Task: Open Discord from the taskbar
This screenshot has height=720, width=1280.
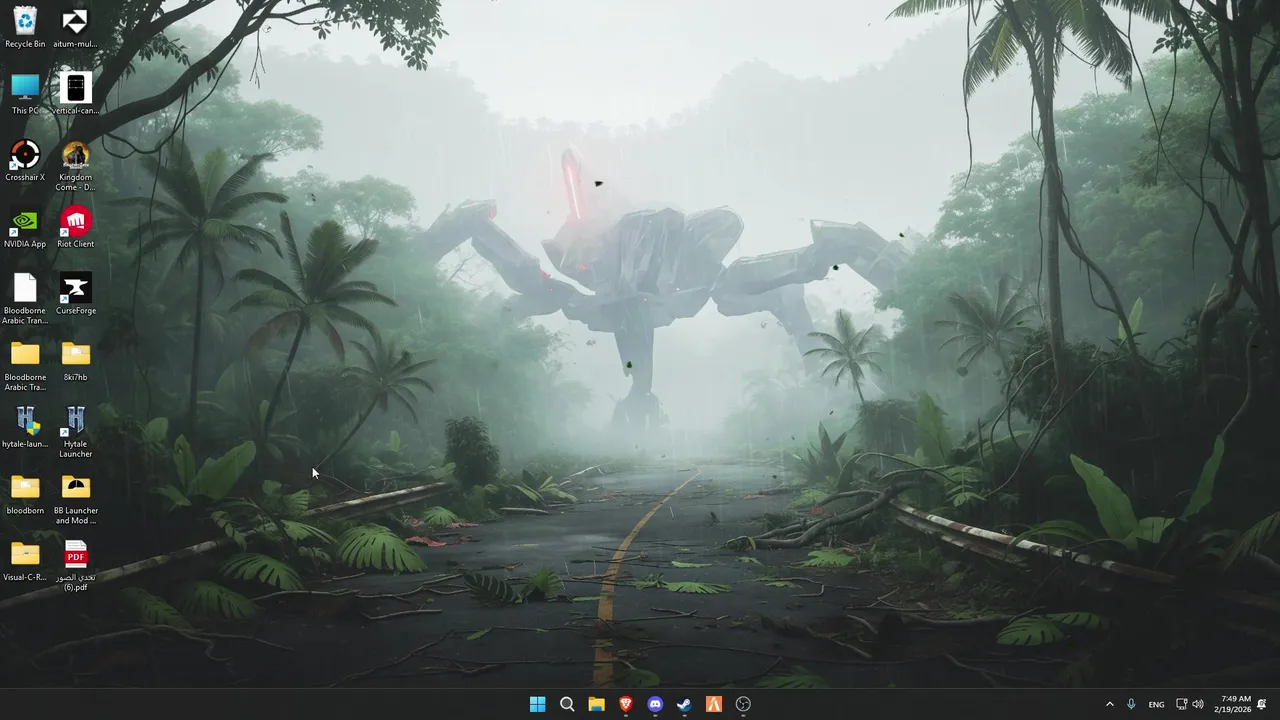Action: [655, 704]
